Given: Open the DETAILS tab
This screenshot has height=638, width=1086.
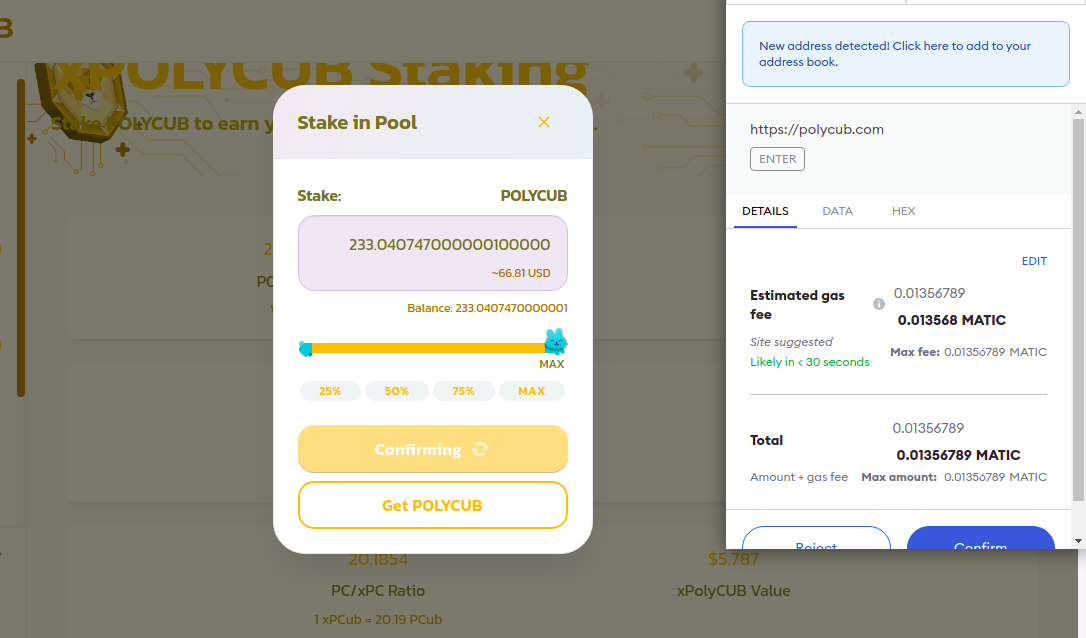Looking at the screenshot, I should coord(765,211).
